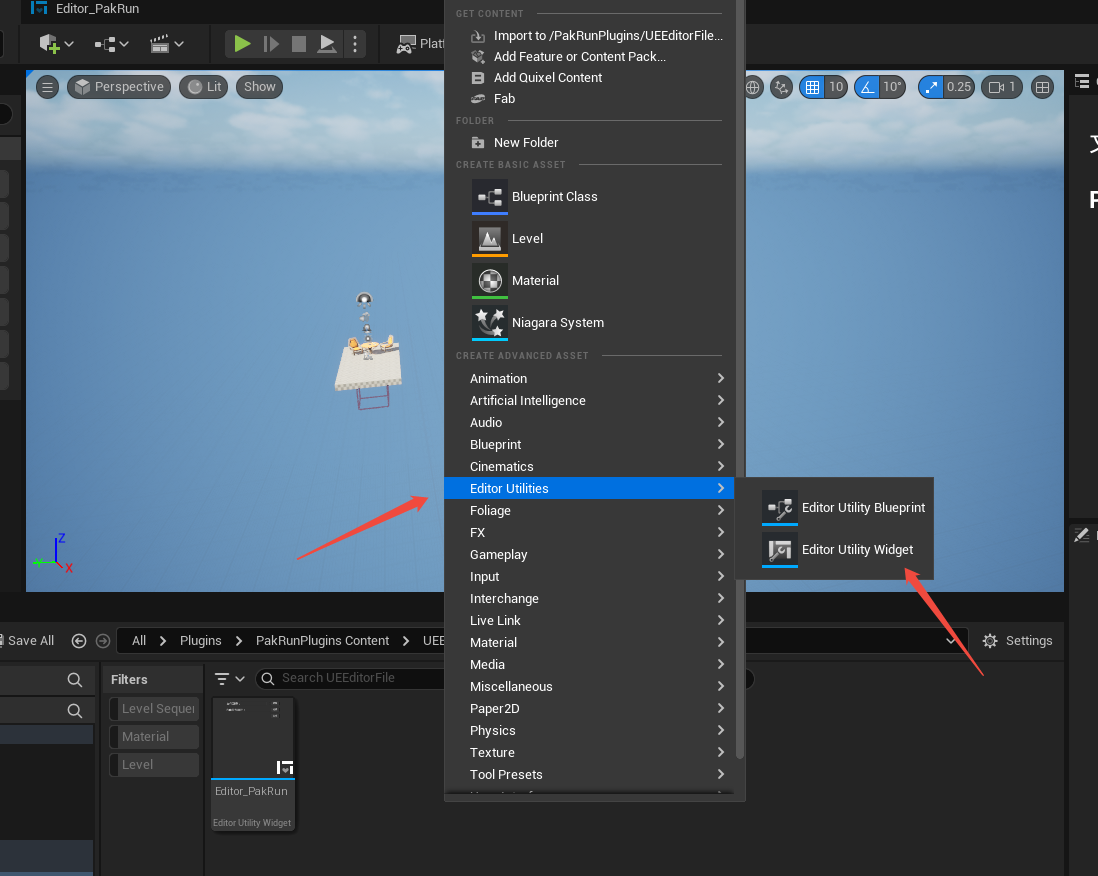Change rotation snap value 10°
The width and height of the screenshot is (1098, 876).
(x=892, y=87)
